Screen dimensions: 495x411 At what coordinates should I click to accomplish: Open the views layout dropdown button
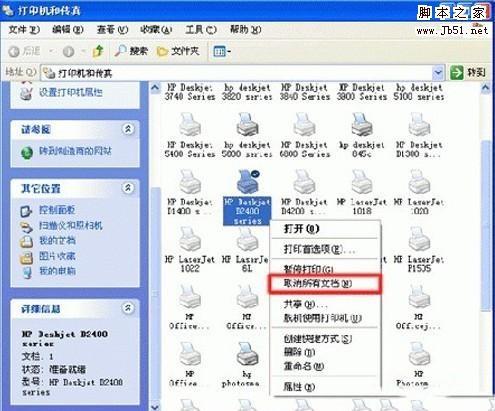click(222, 51)
